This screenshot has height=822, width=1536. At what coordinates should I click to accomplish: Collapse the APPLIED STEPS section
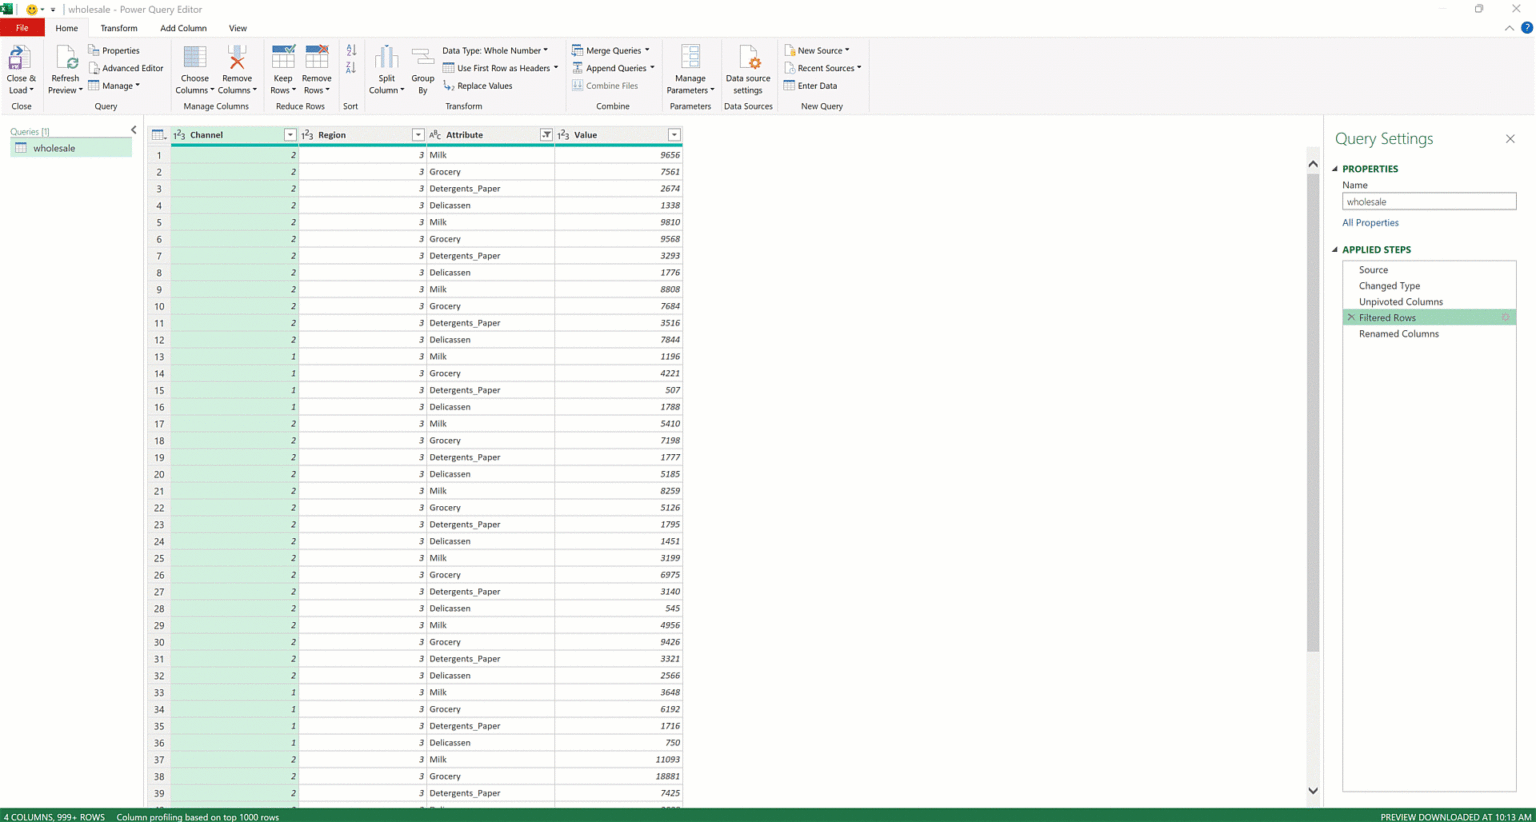coord(1335,250)
